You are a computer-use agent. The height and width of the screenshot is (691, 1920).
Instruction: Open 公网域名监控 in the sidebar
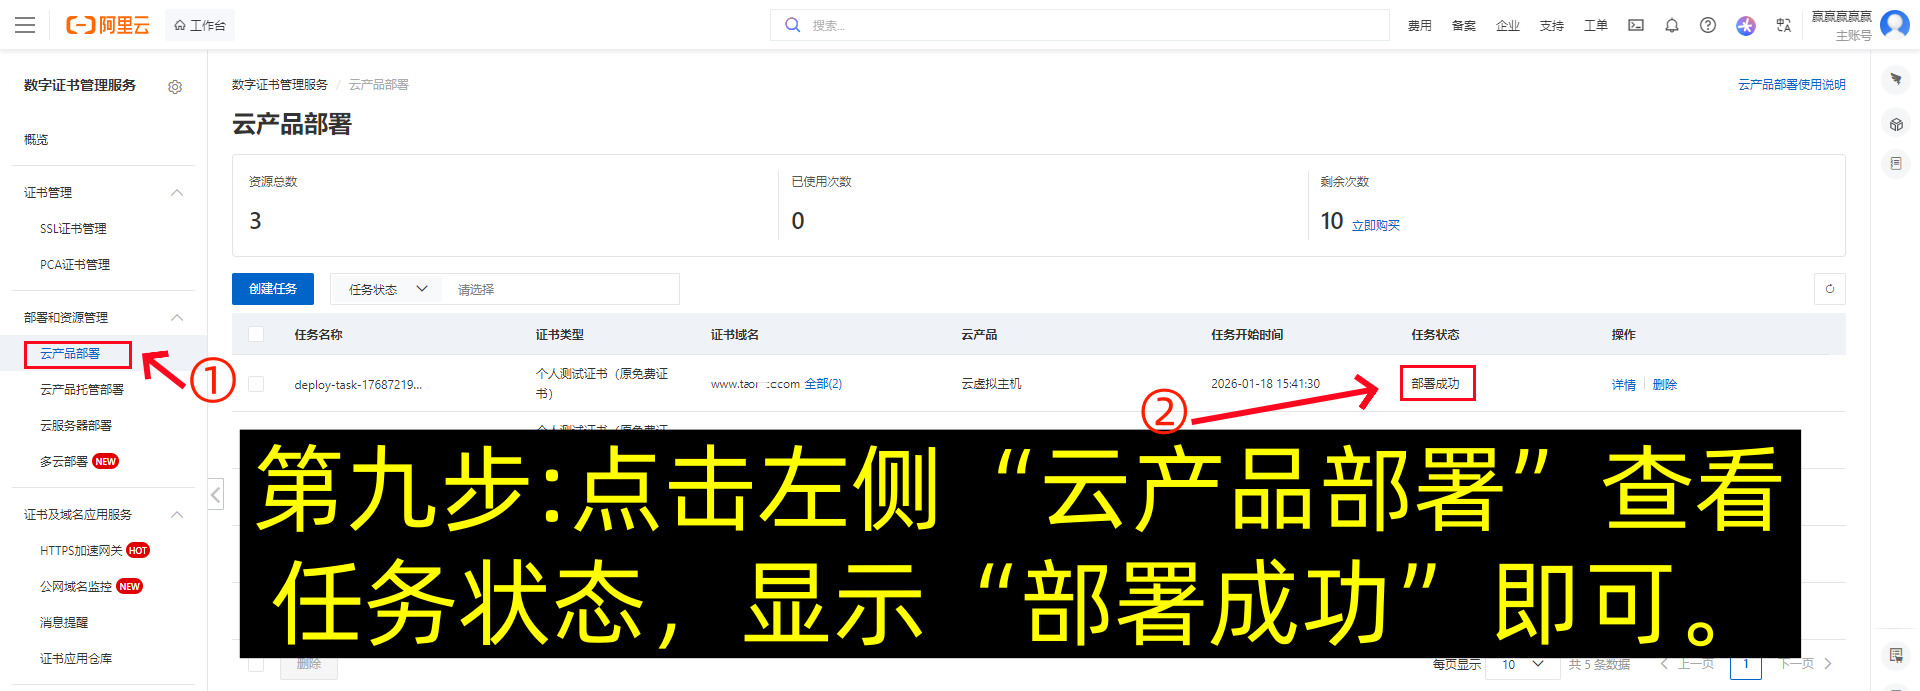point(76,587)
